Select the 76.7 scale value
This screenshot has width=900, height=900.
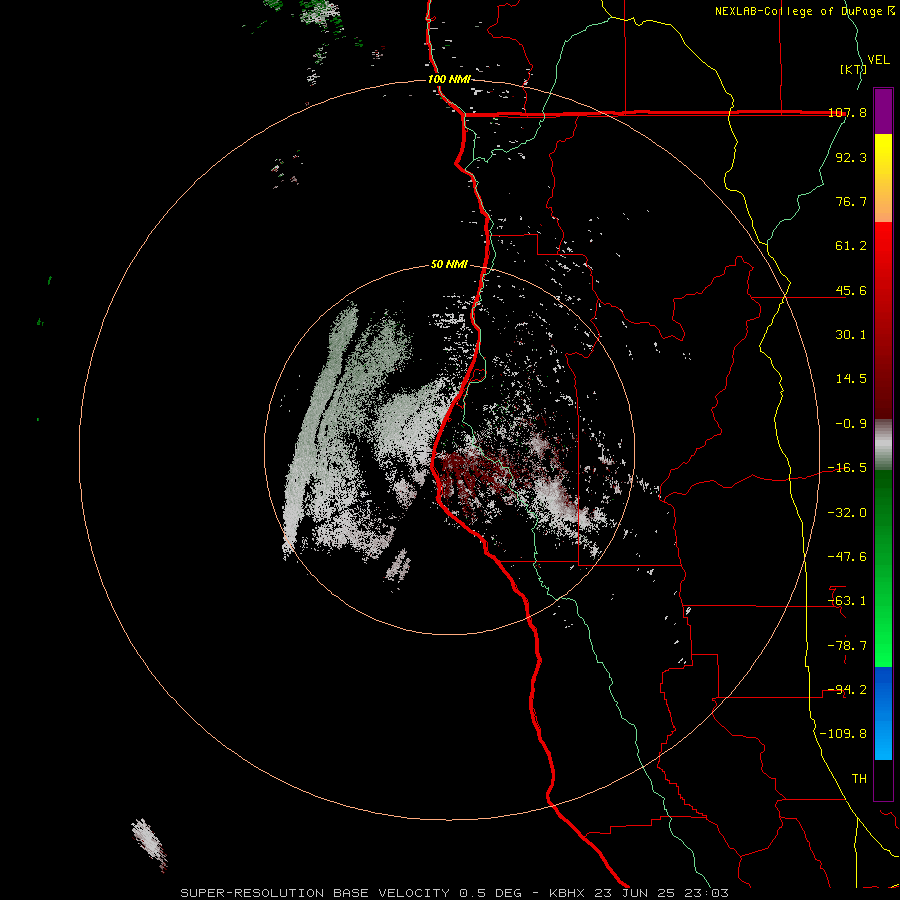click(851, 201)
